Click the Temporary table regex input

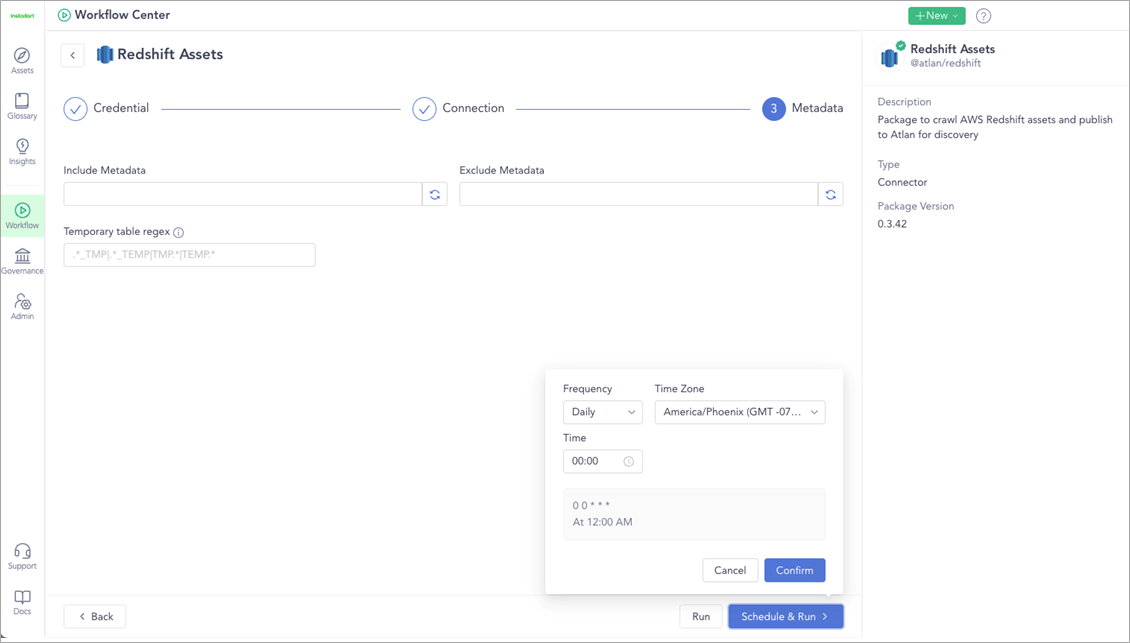(x=190, y=255)
